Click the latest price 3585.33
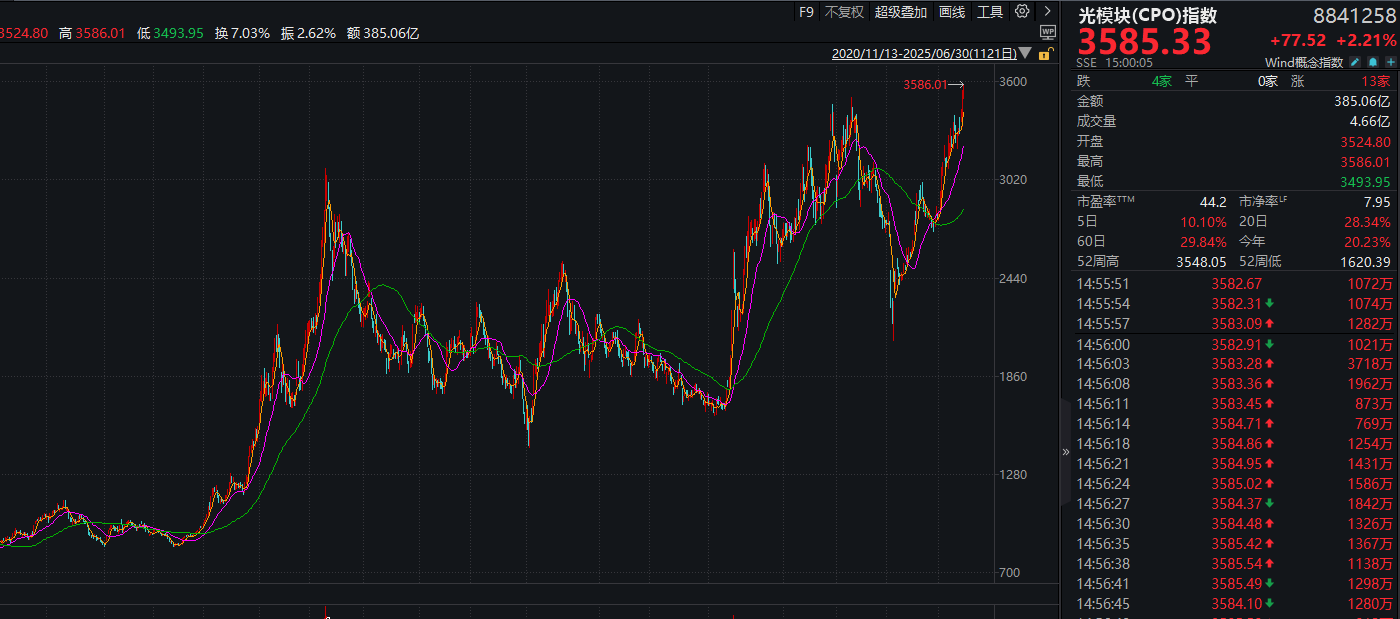1400x619 pixels. click(x=1144, y=42)
